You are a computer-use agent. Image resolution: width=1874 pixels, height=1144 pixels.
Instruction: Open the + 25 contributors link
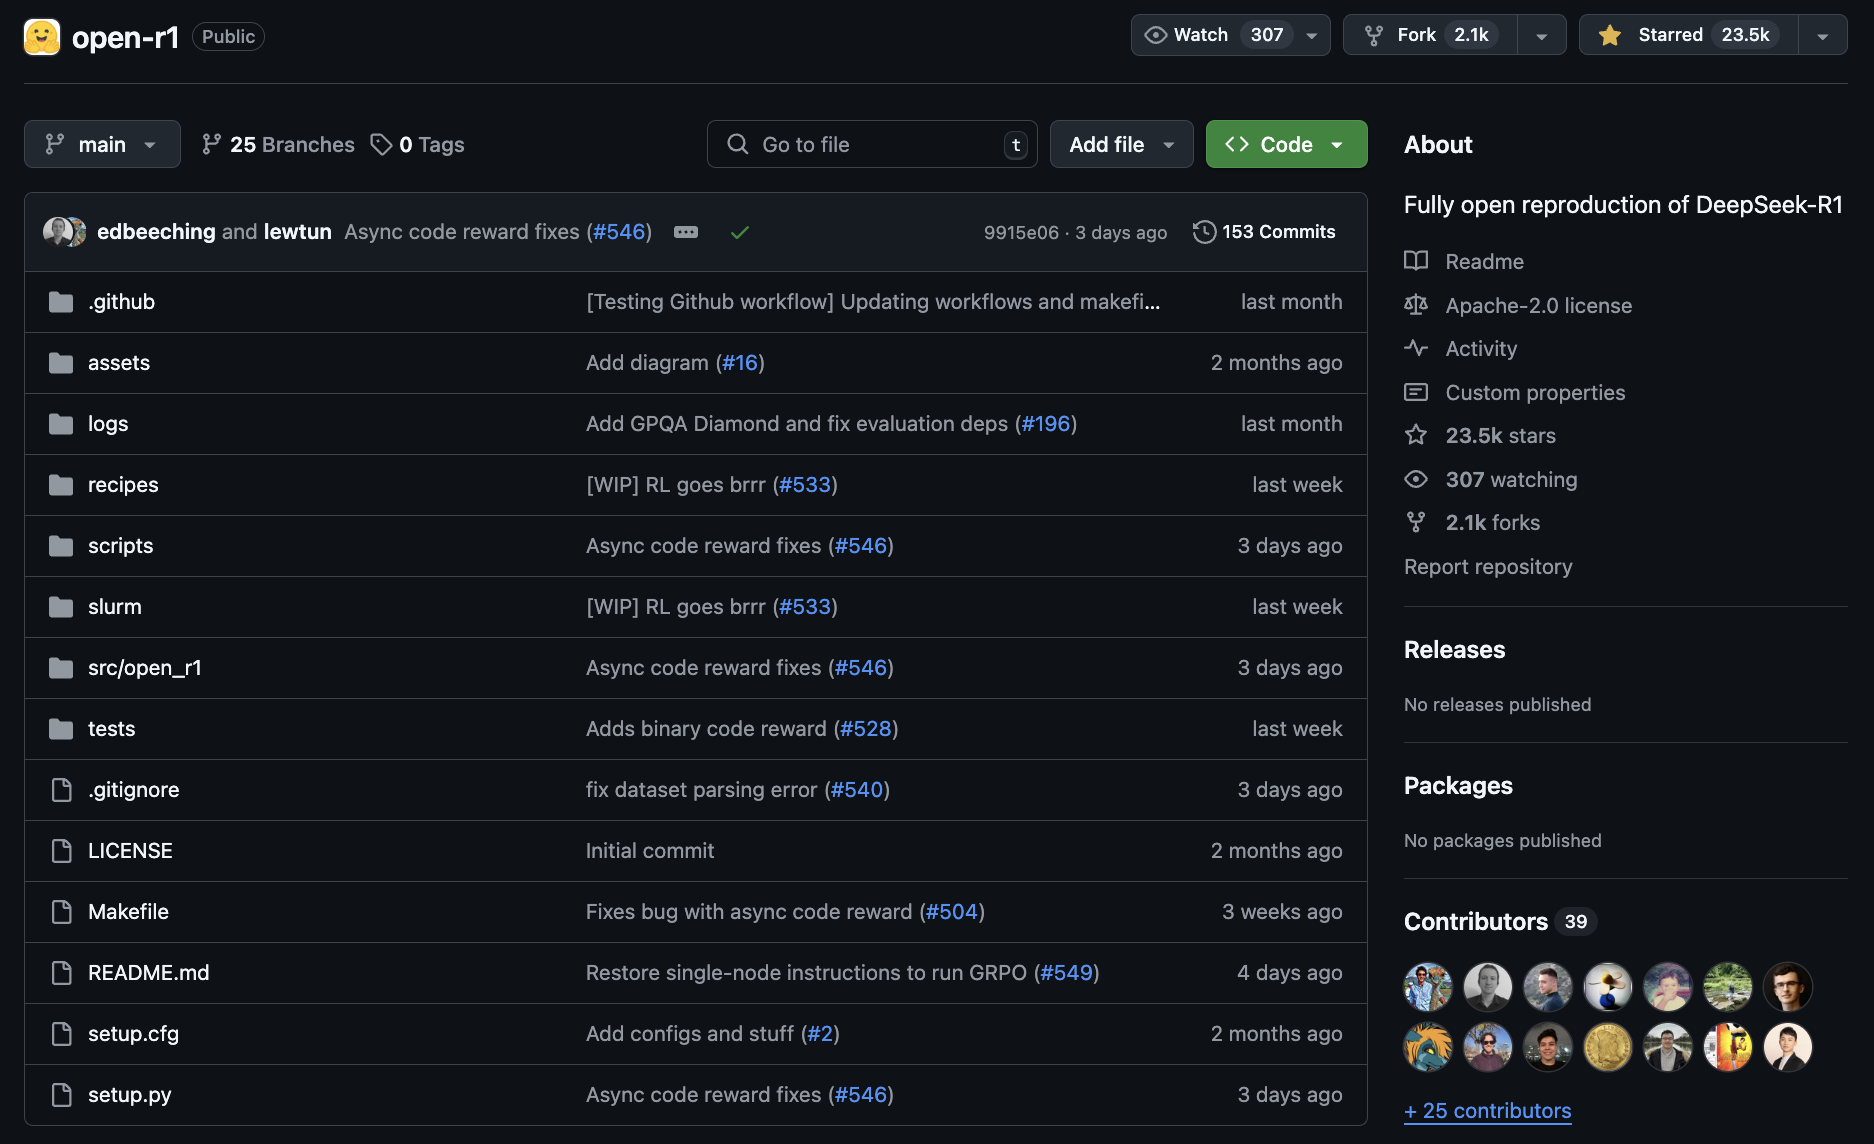click(1487, 1111)
